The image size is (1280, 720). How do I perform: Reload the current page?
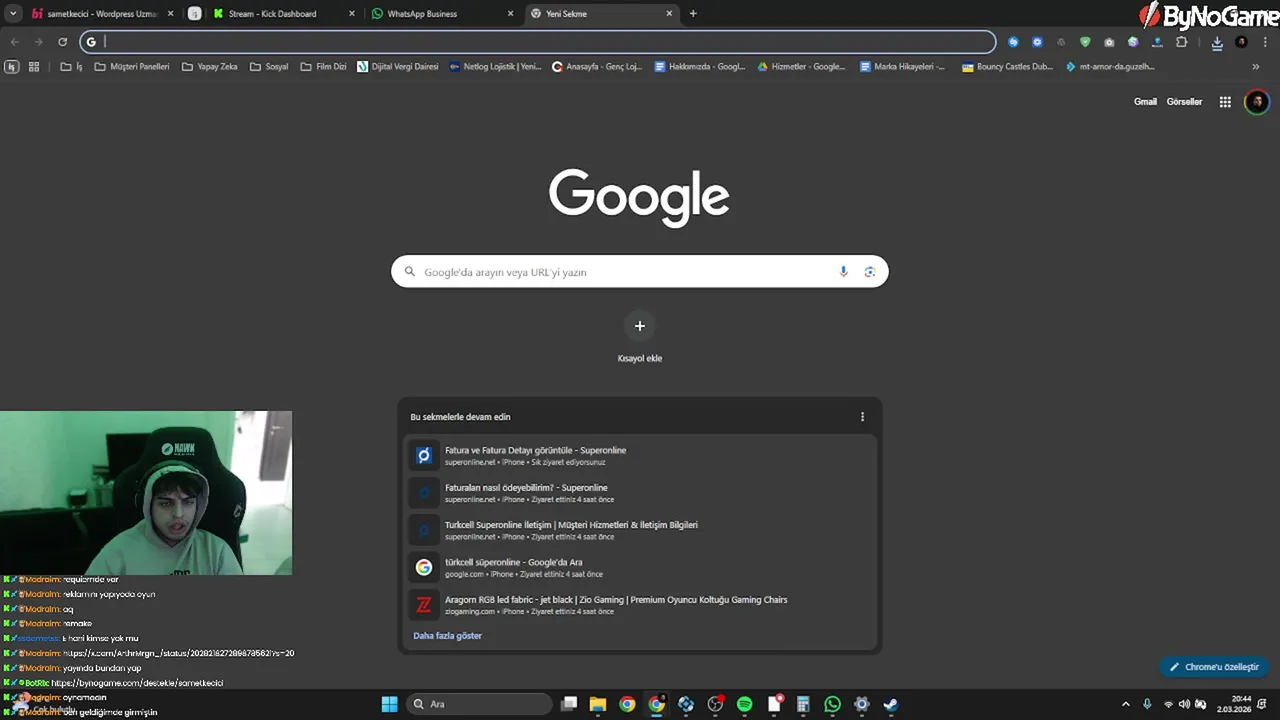click(x=62, y=42)
